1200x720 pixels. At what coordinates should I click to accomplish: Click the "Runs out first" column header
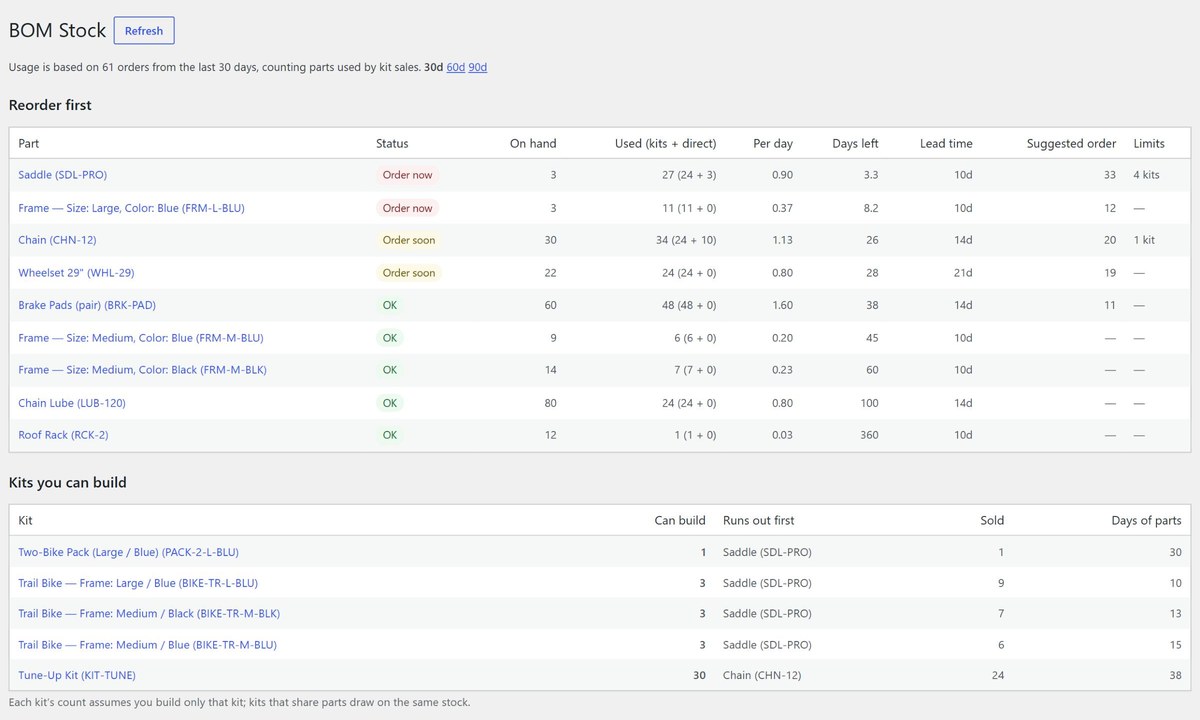(x=759, y=520)
